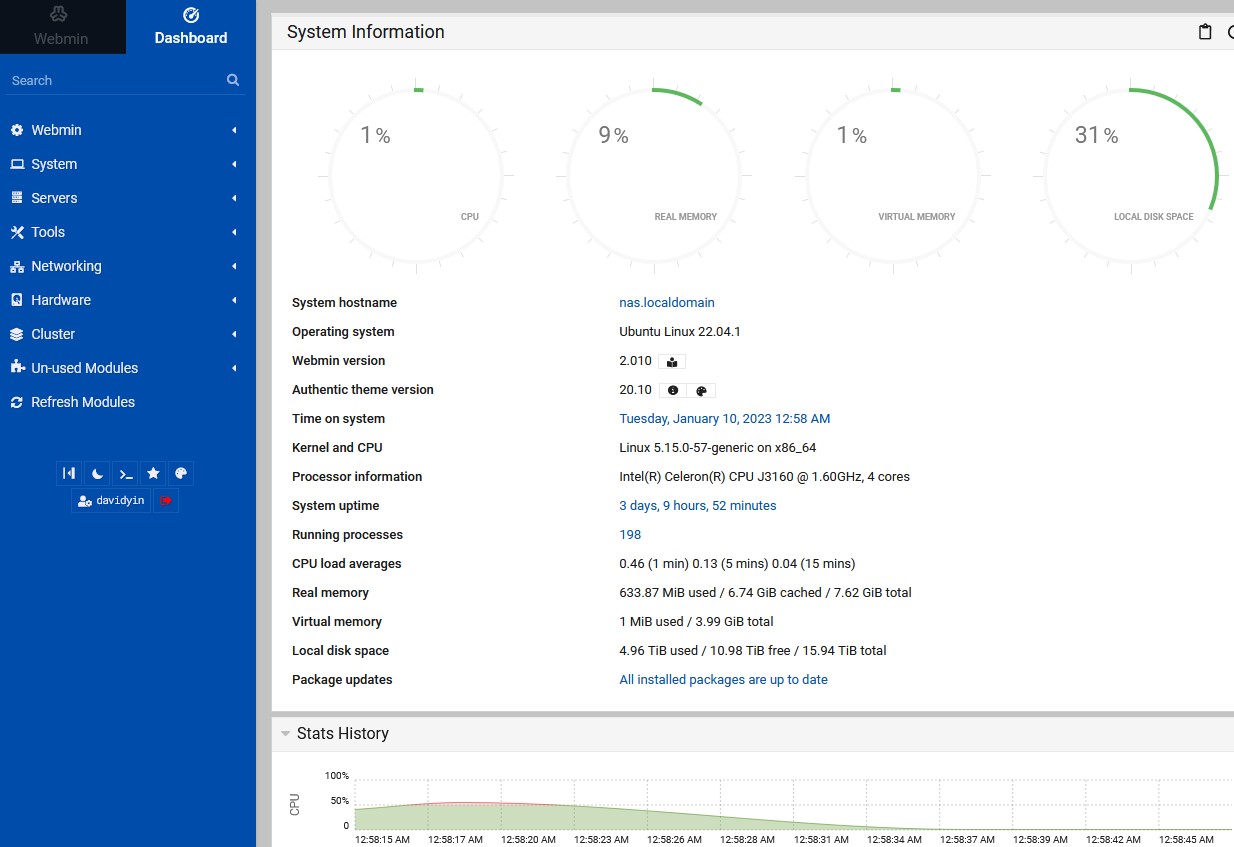Expand the Hardware menu section
This screenshot has width=1234, height=847.
coord(61,300)
